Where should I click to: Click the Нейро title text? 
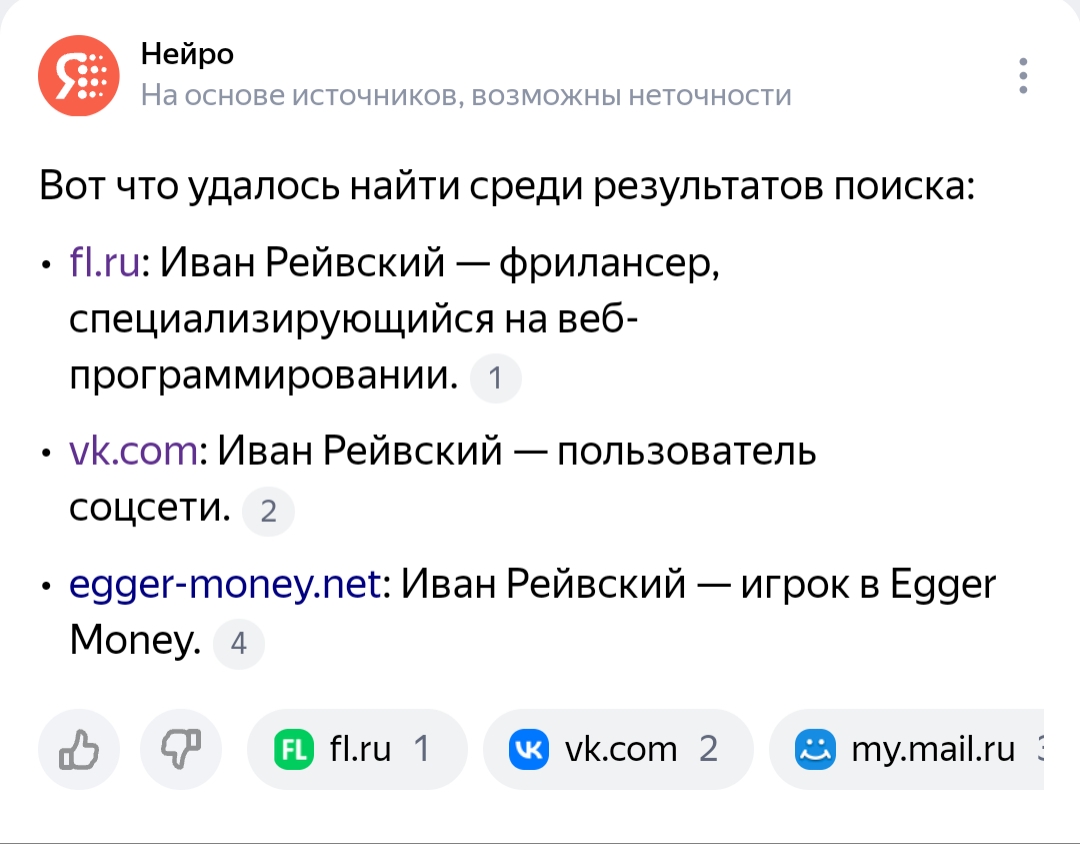(x=187, y=53)
